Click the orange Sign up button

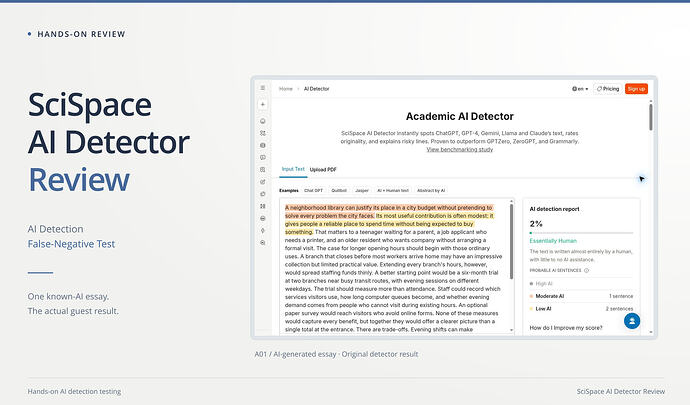[x=636, y=89]
